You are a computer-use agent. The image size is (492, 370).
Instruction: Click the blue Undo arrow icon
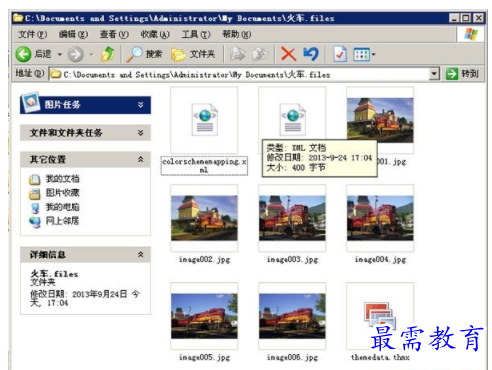311,54
